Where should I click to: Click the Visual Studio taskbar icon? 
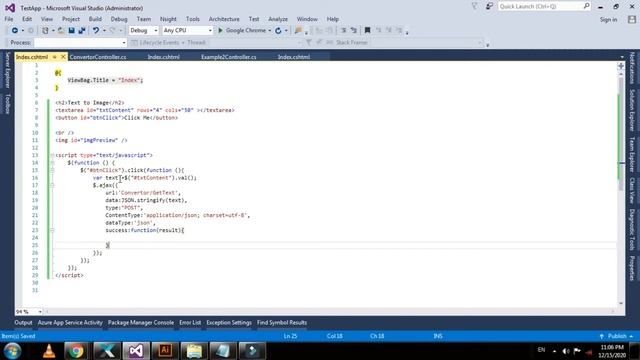136,351
